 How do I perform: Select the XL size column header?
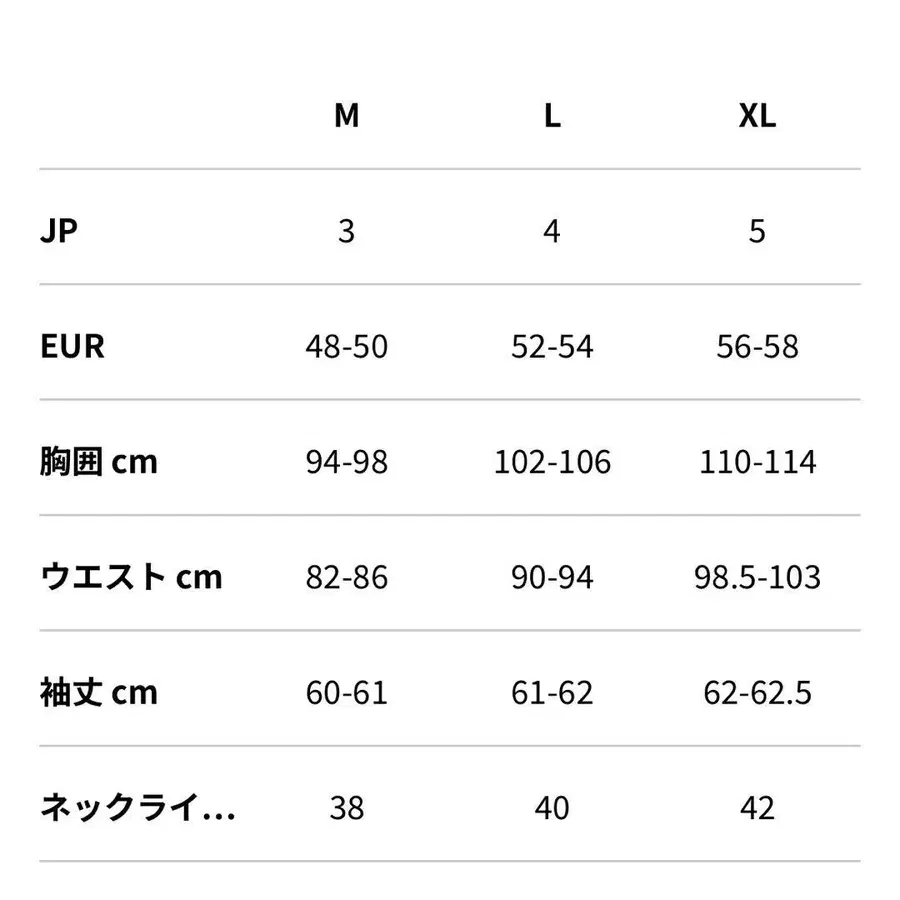click(x=757, y=116)
